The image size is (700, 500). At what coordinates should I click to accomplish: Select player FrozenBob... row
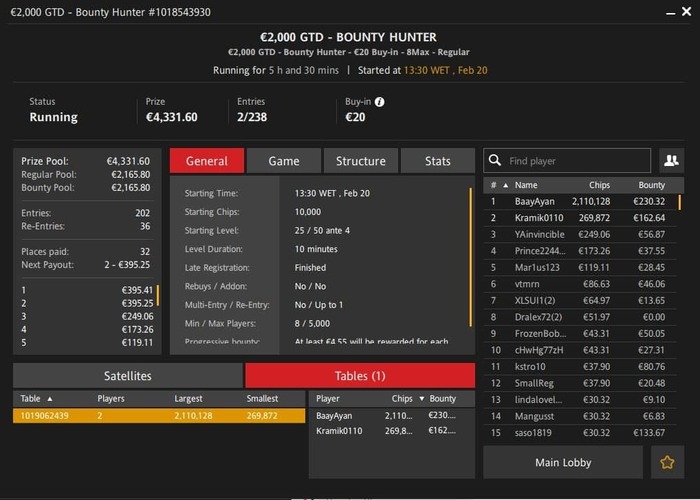[580, 333]
